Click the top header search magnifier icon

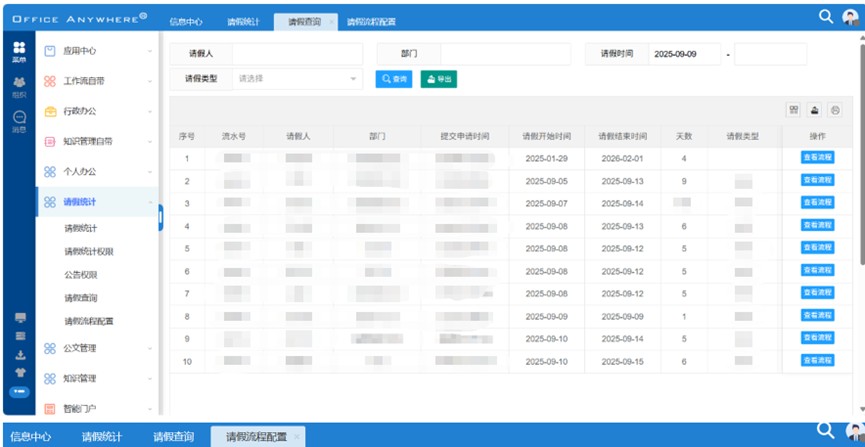pyautogui.click(x=825, y=17)
